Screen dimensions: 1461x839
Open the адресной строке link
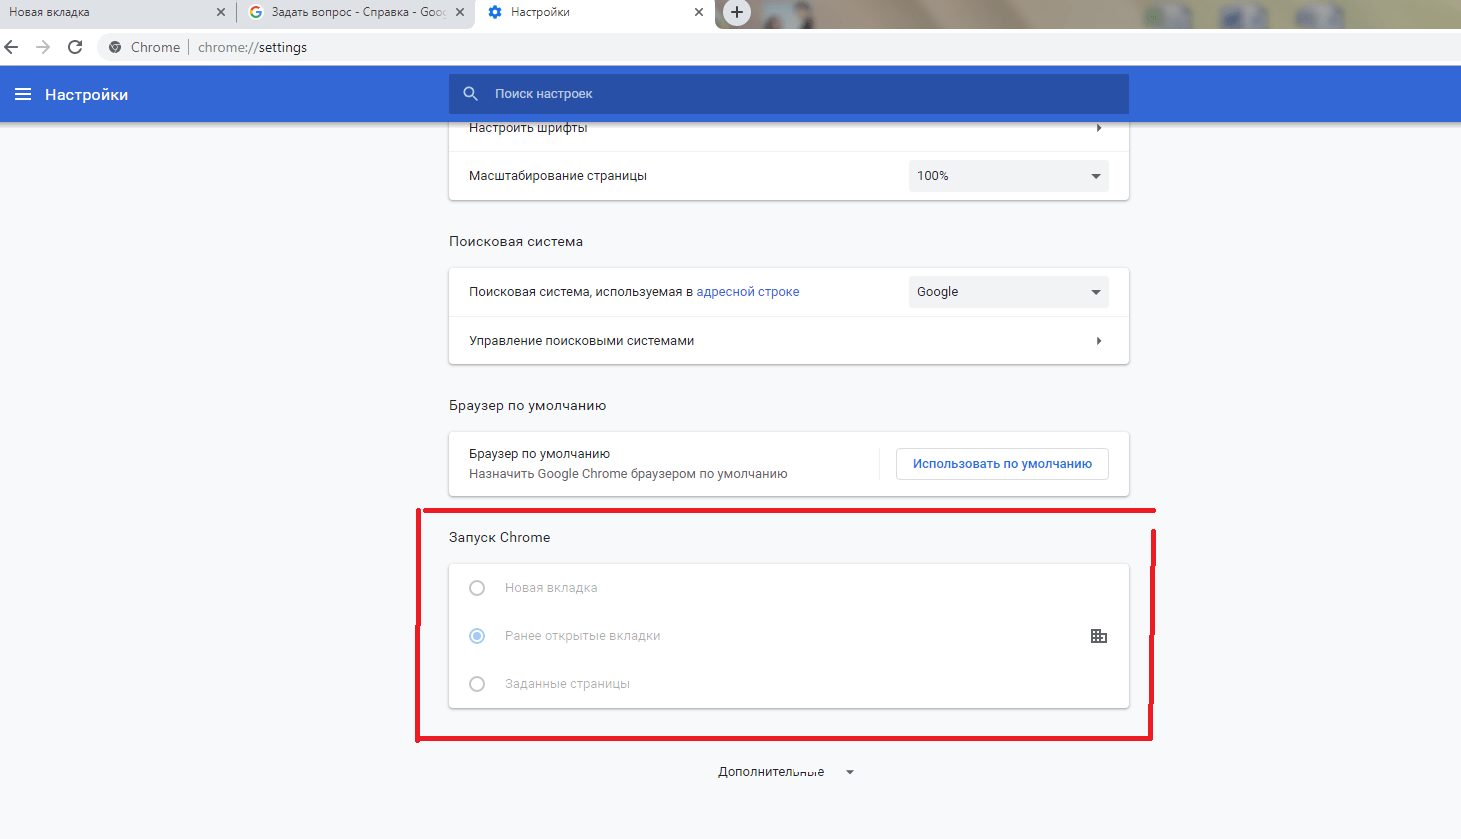click(748, 292)
